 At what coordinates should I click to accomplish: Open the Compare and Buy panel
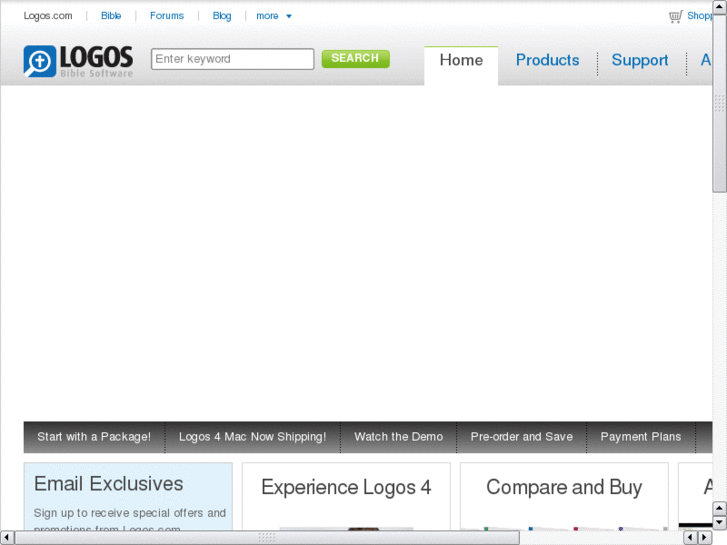coord(564,496)
